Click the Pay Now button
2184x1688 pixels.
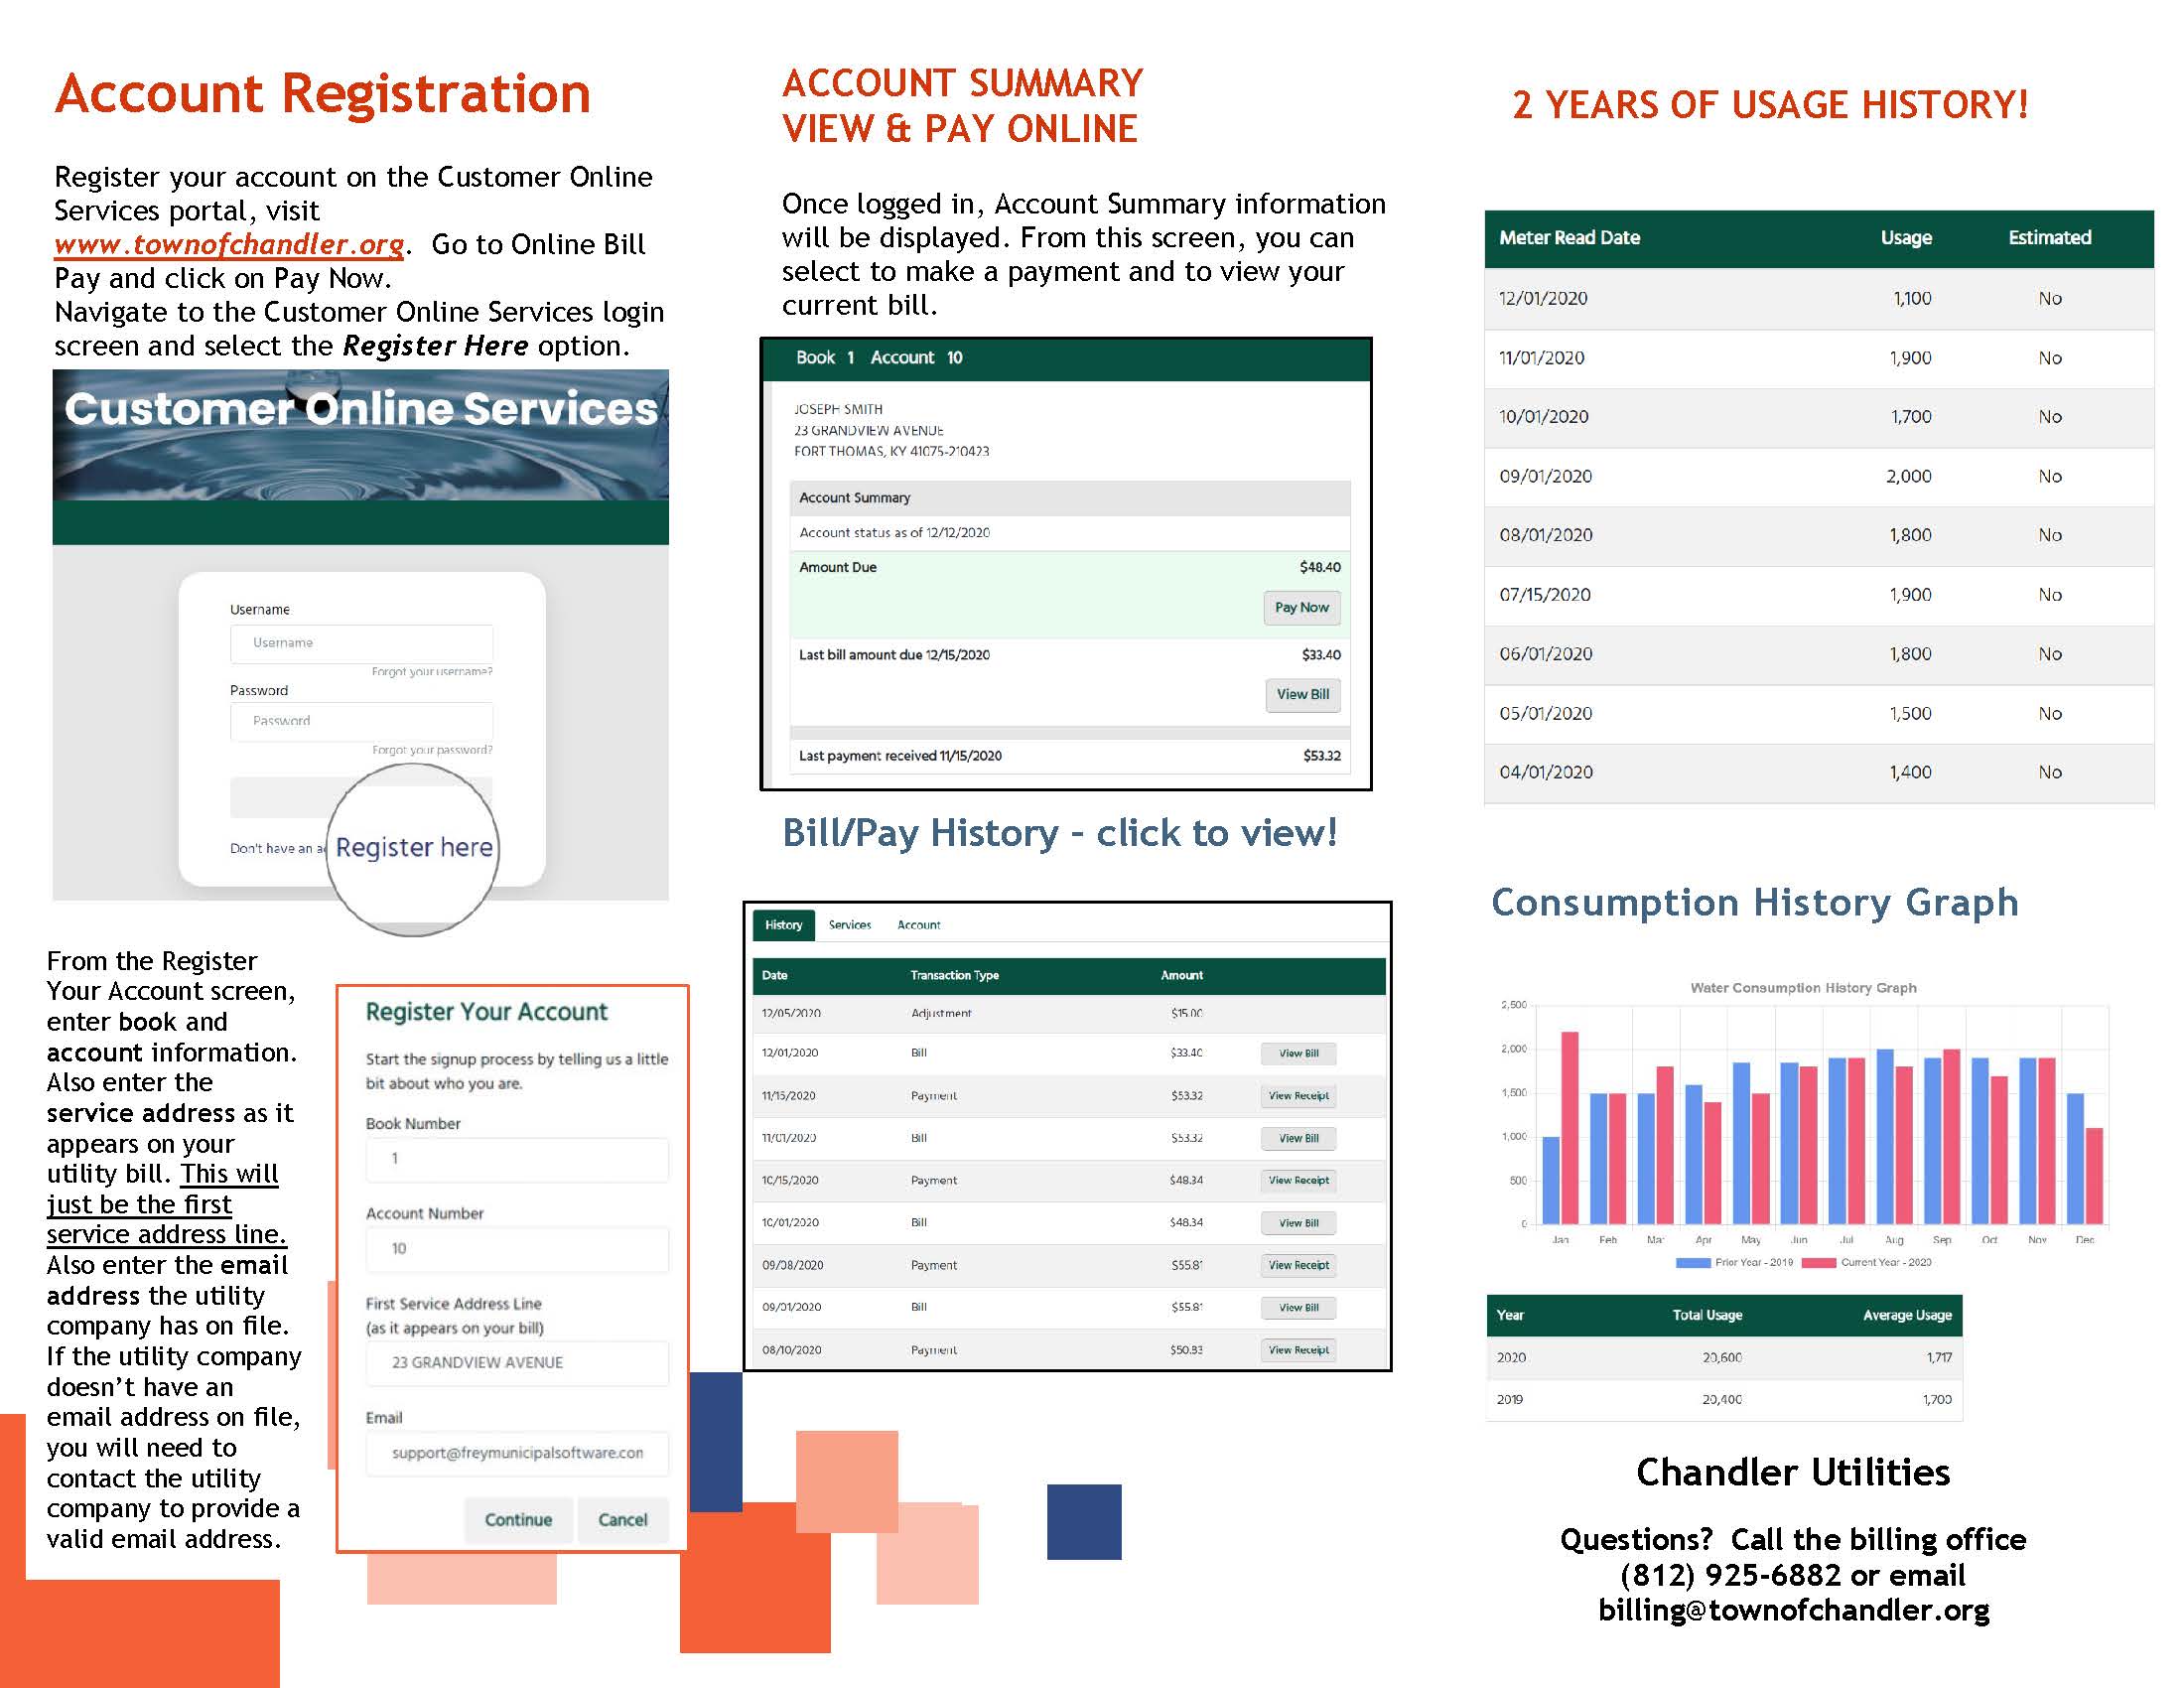click(1301, 608)
